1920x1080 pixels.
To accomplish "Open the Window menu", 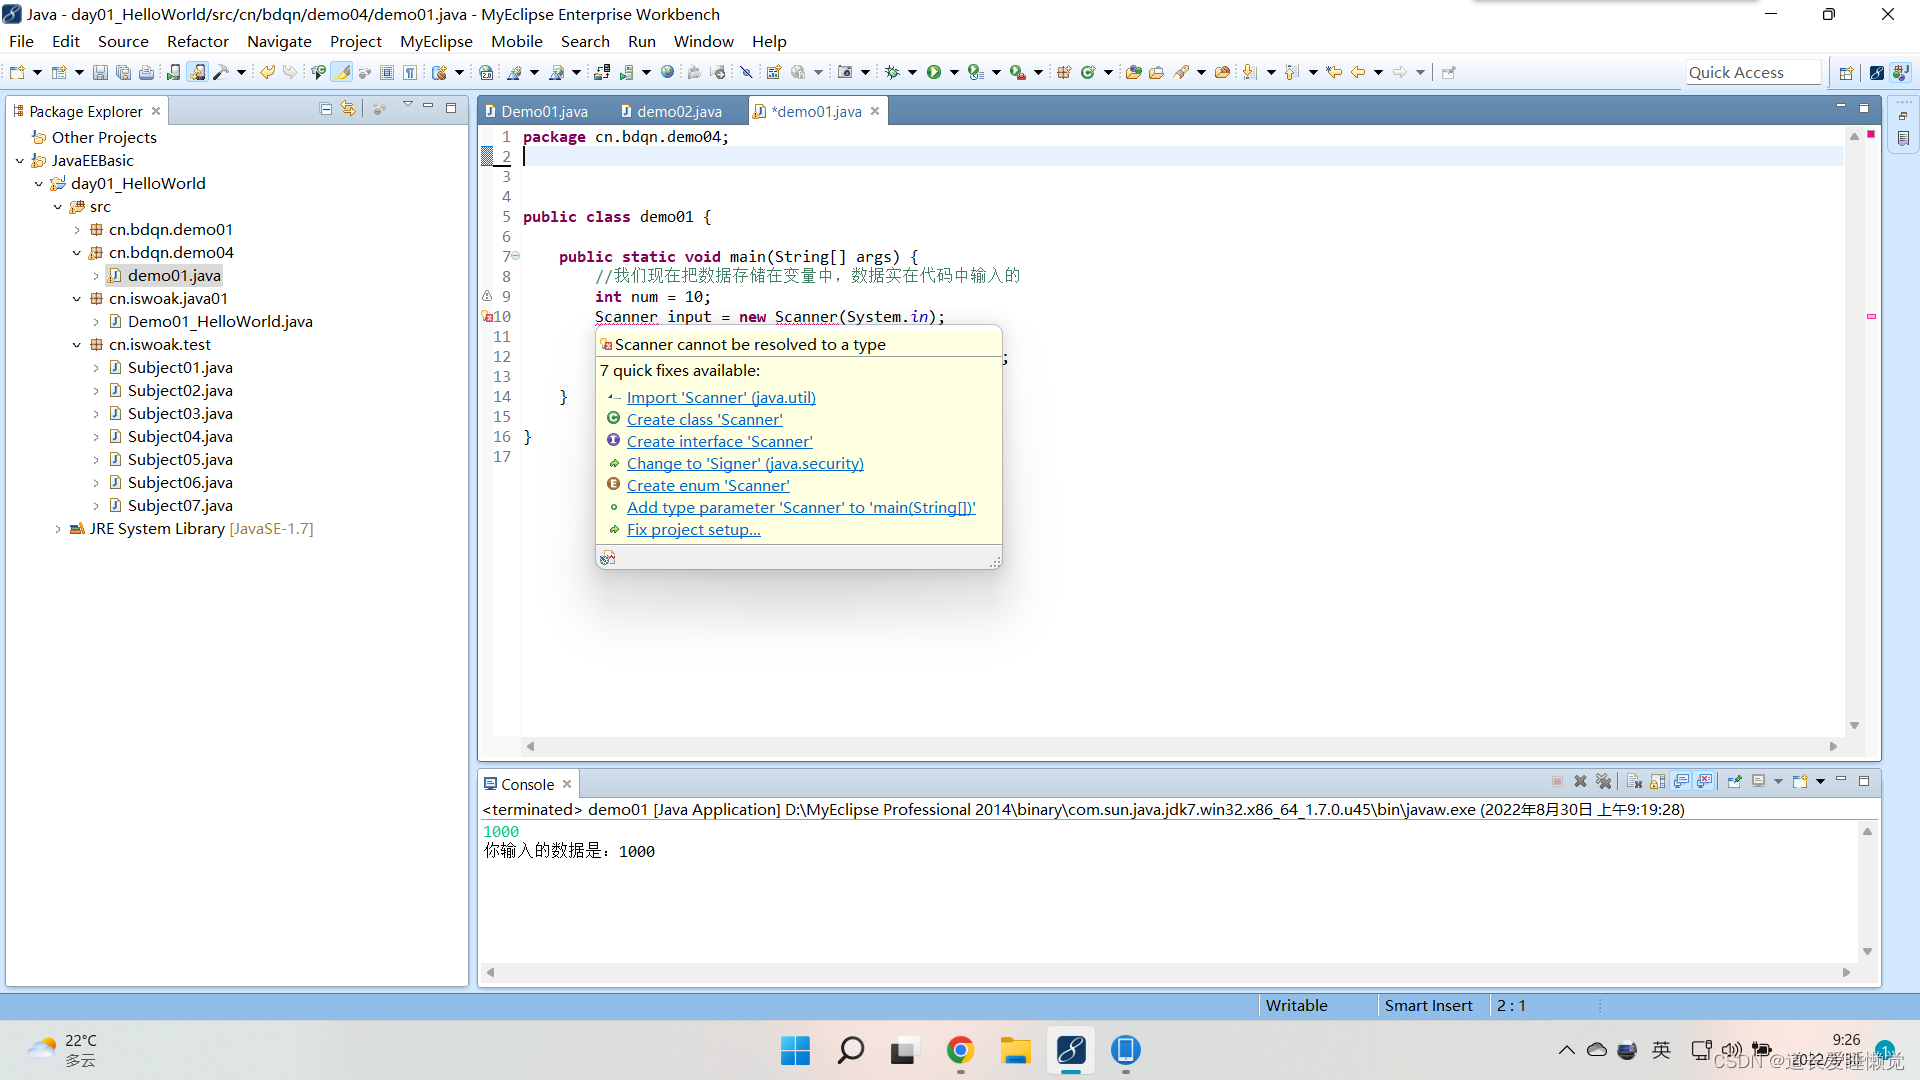I will click(x=703, y=41).
